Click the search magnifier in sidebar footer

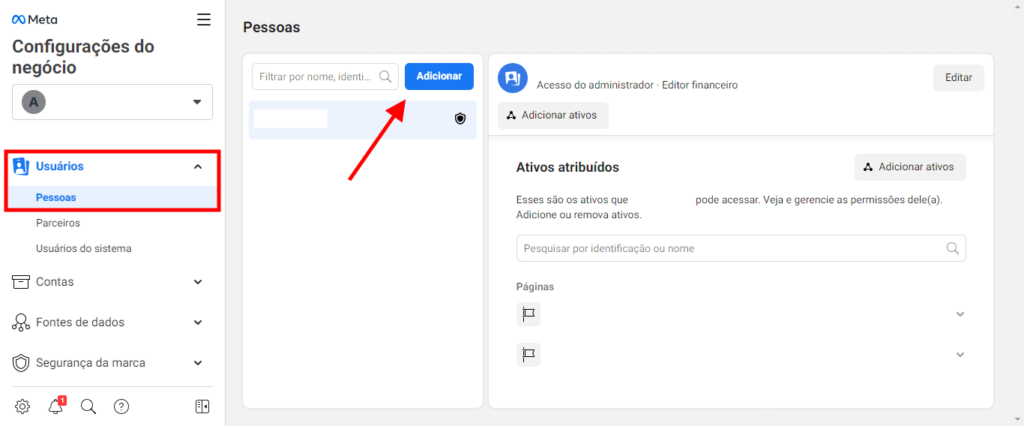[88, 406]
